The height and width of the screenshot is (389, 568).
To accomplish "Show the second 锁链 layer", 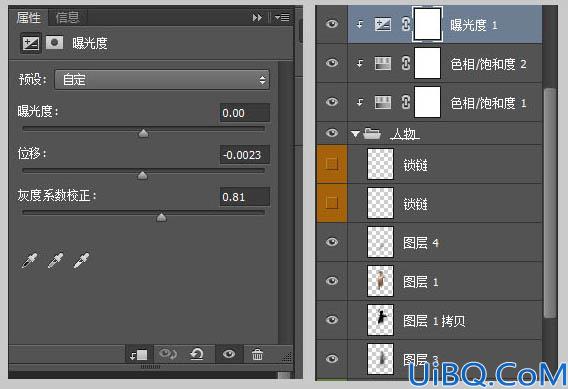I will pos(331,202).
